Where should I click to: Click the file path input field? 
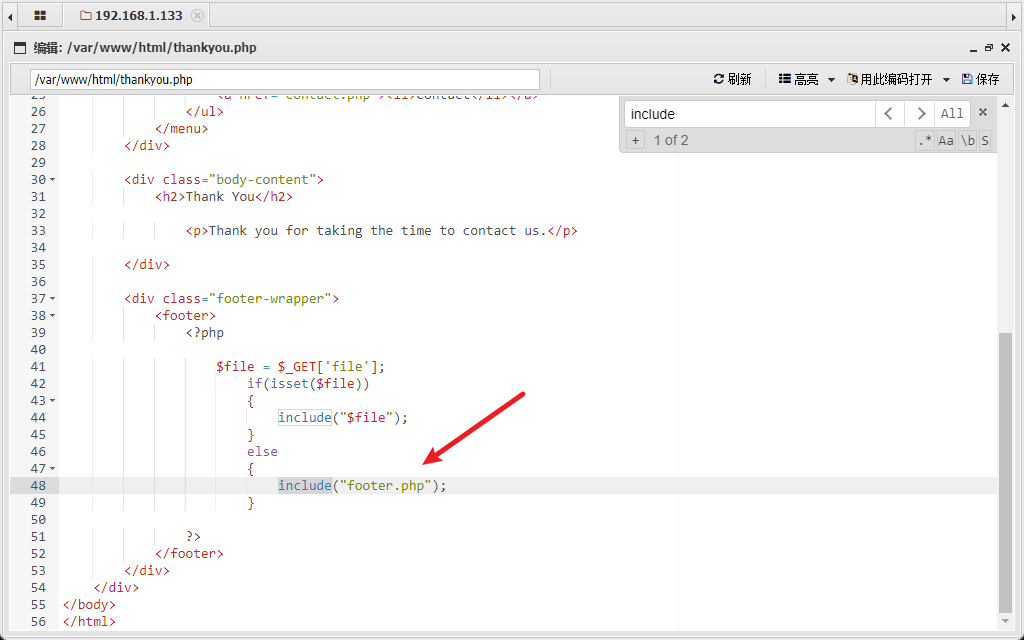[285, 80]
